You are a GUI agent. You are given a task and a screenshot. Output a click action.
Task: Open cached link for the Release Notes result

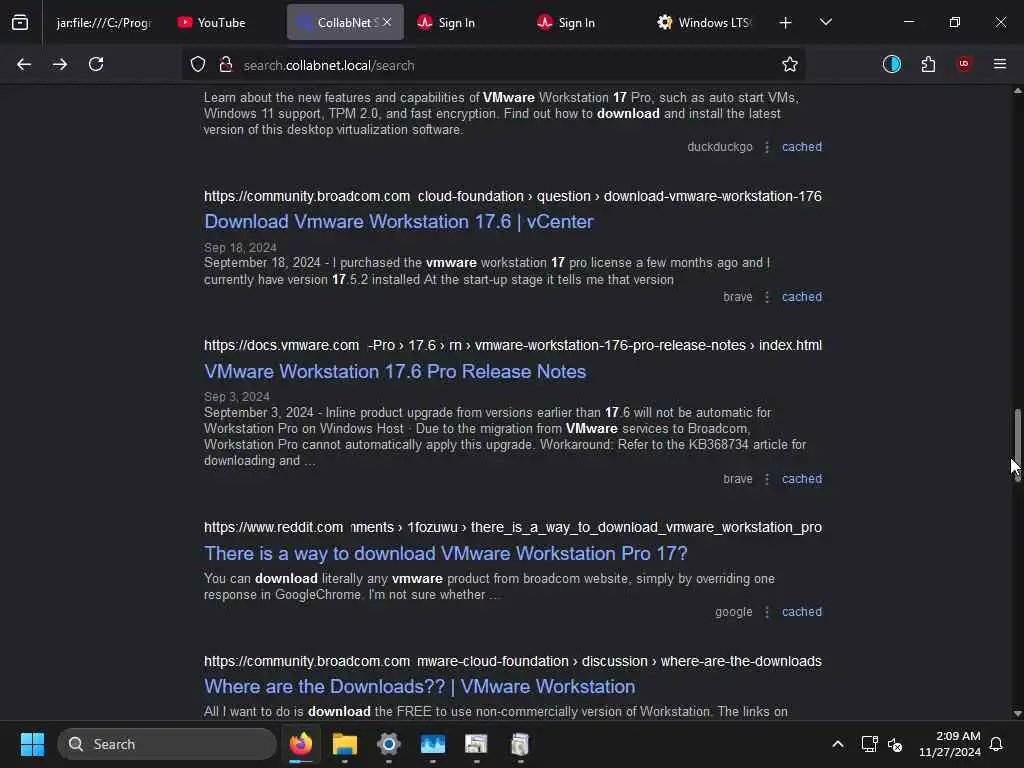click(x=802, y=479)
